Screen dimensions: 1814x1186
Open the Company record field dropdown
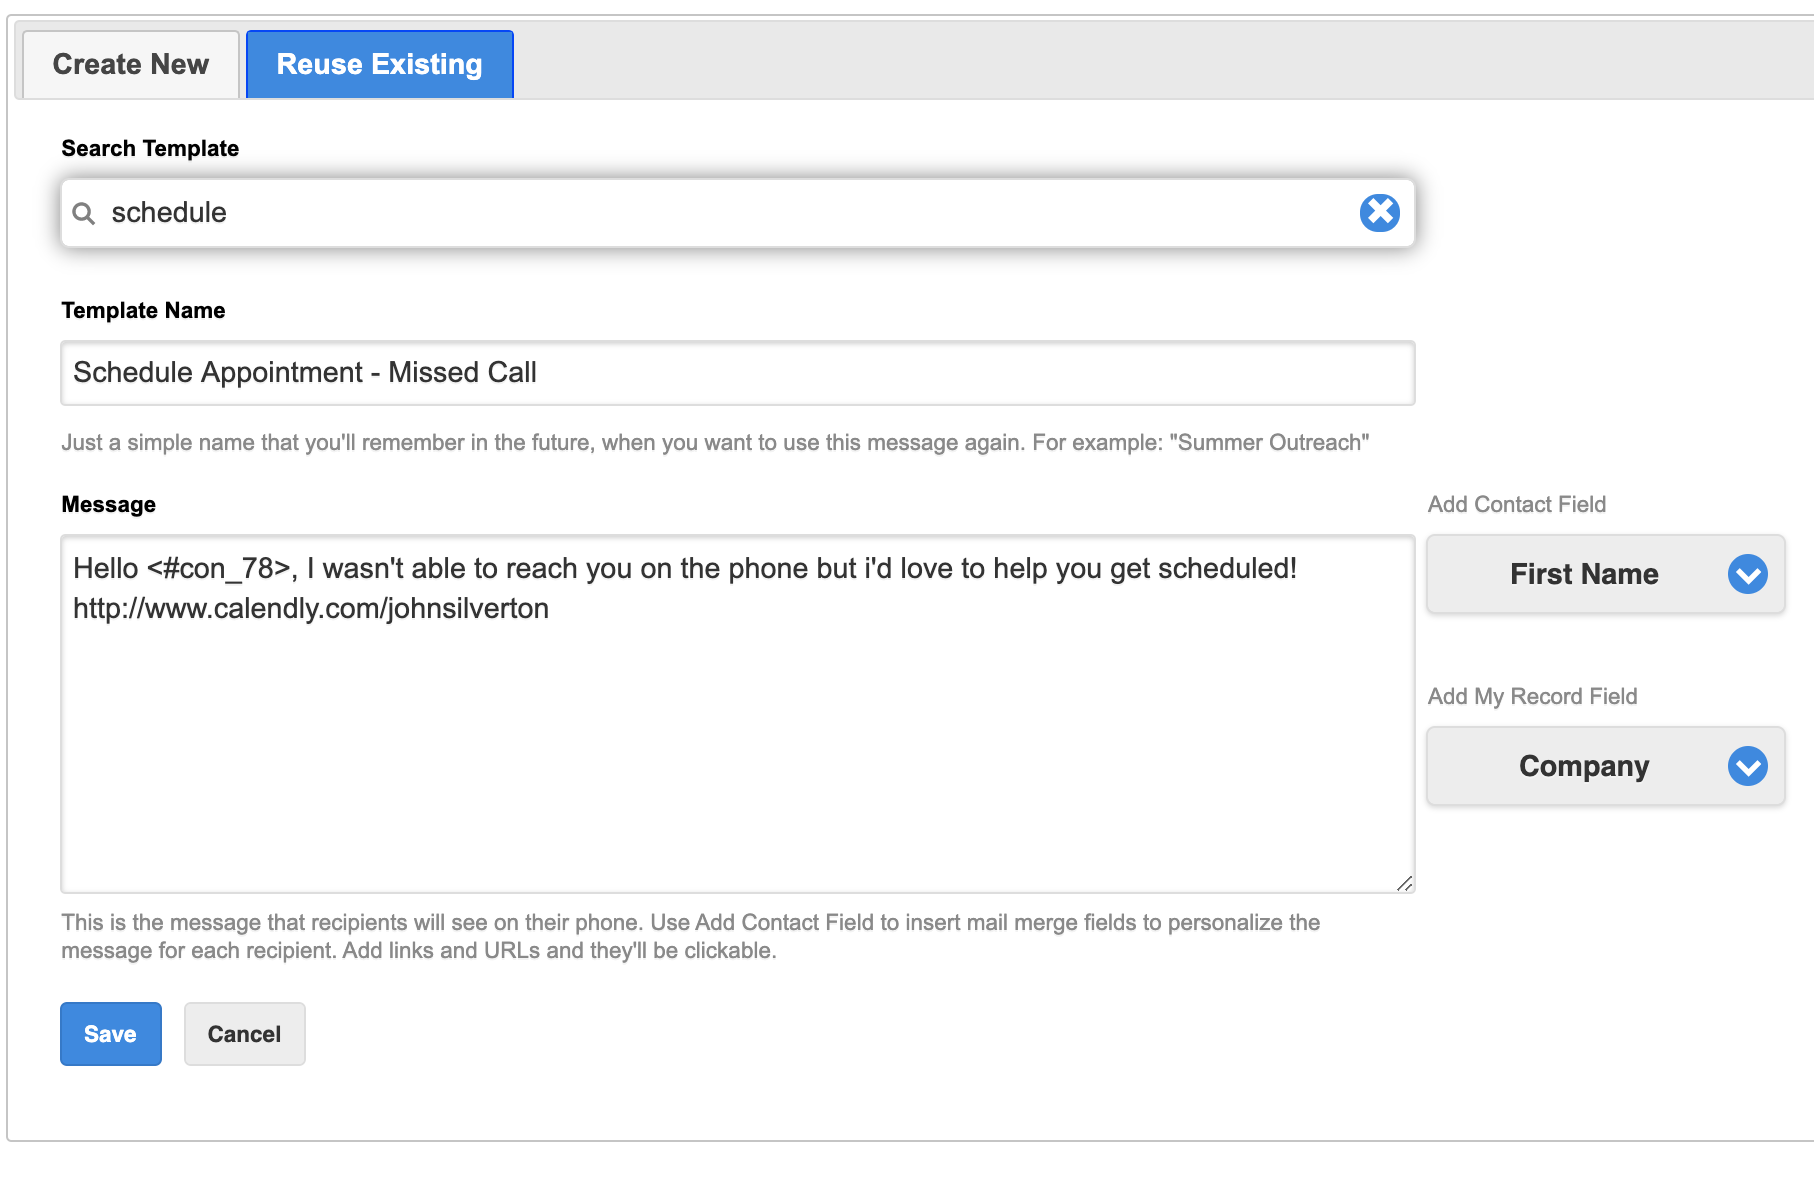[1605, 766]
